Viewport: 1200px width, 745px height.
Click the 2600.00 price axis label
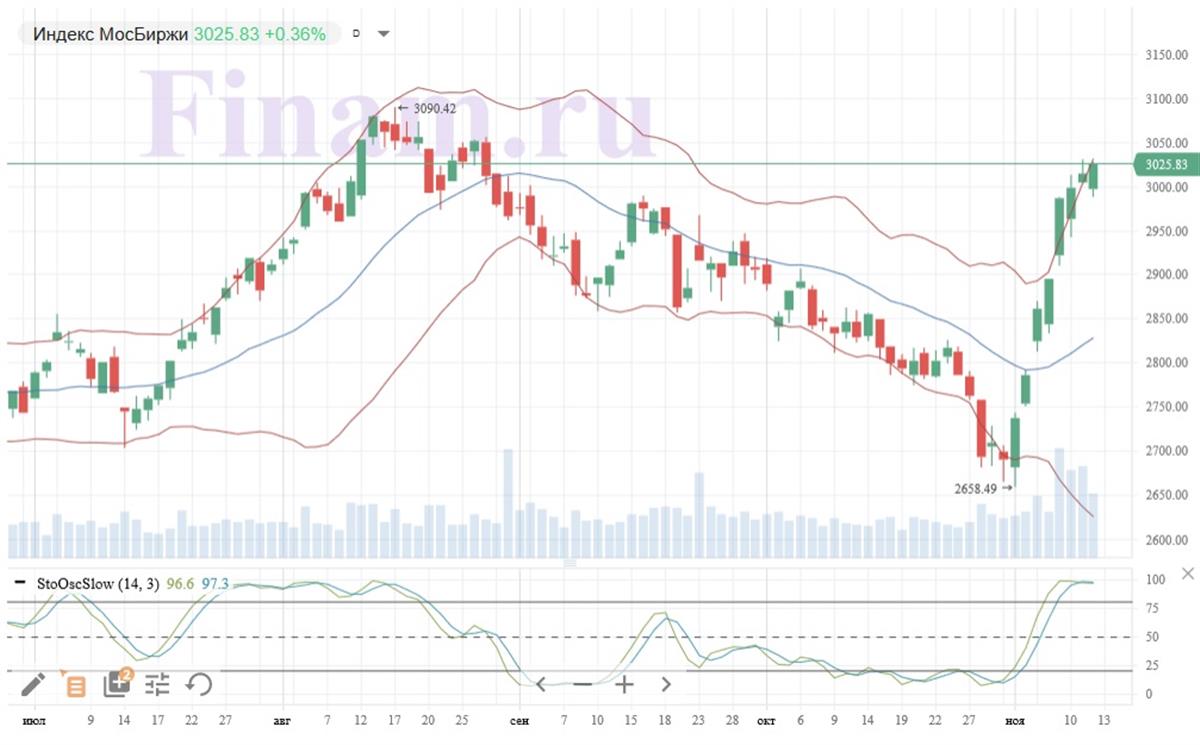pyautogui.click(x=1167, y=541)
